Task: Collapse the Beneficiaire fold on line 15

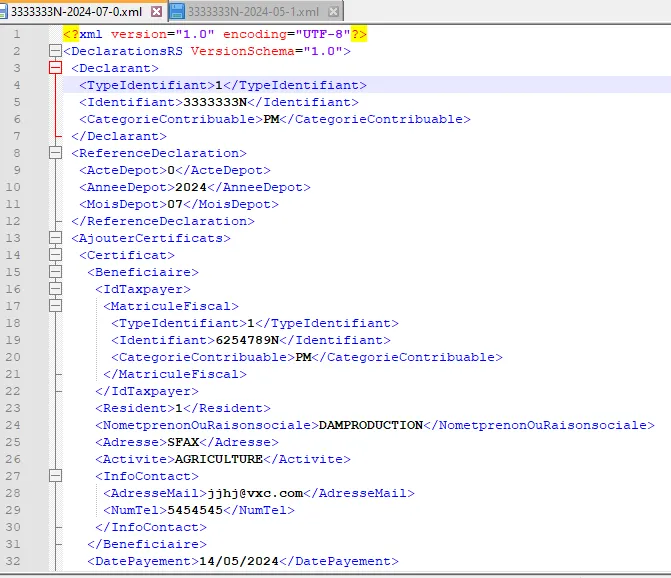Action: pyautogui.click(x=55, y=272)
